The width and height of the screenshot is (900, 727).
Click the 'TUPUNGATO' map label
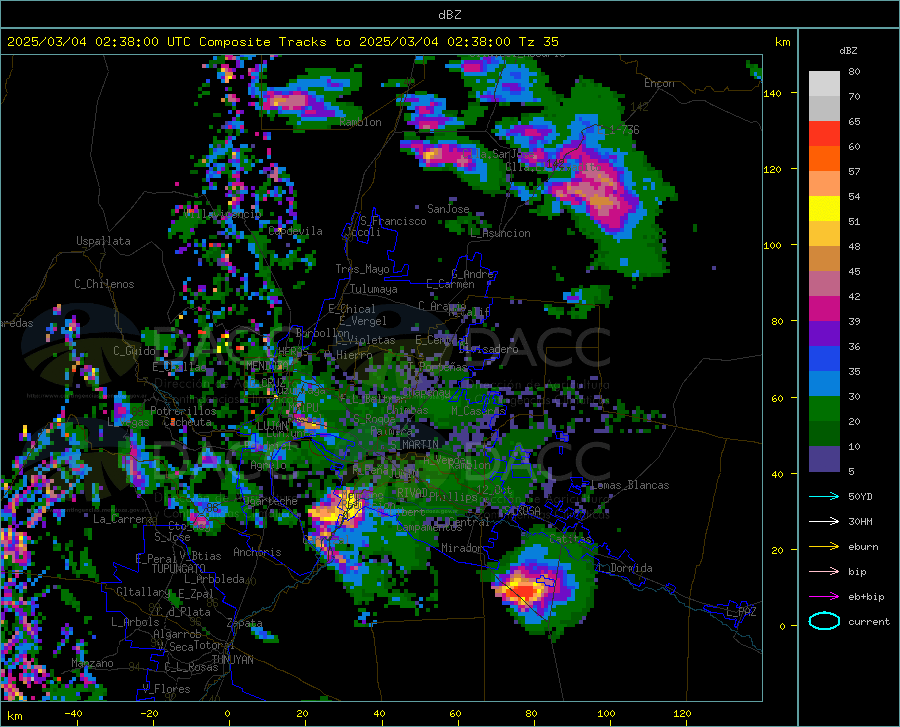pyautogui.click(x=179, y=569)
